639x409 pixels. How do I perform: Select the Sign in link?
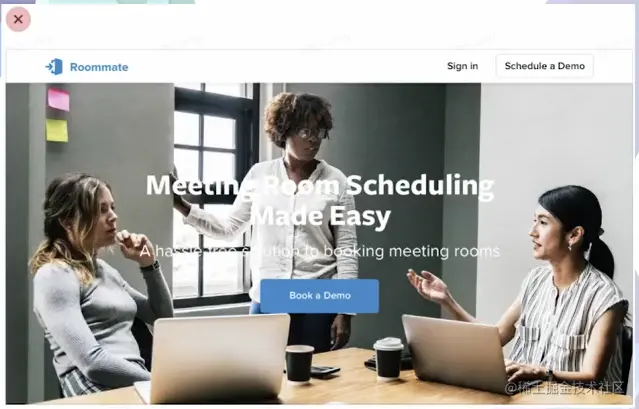pos(463,66)
